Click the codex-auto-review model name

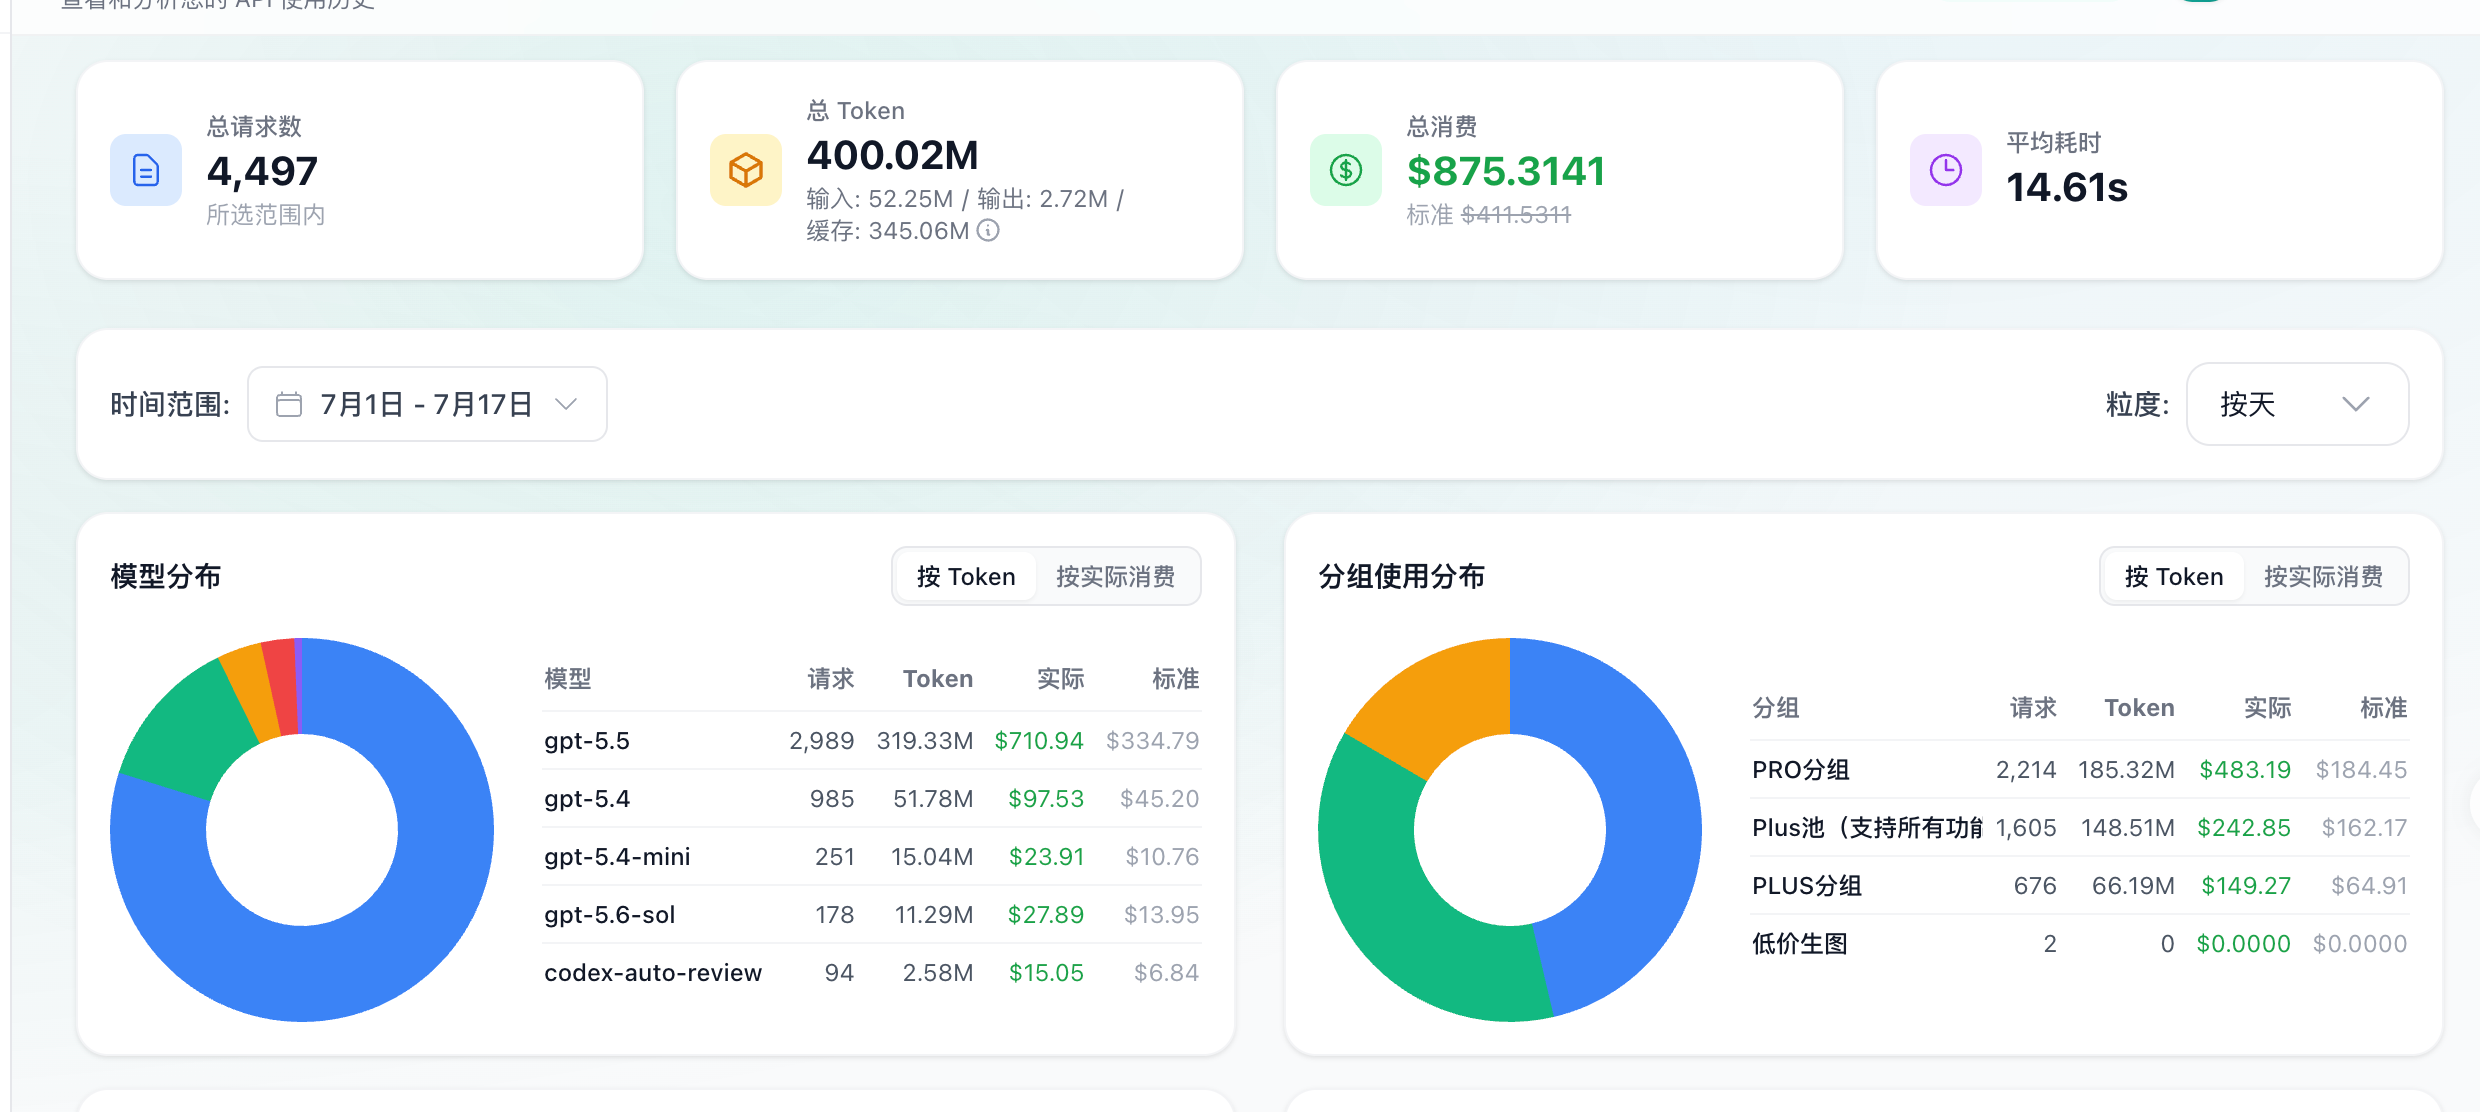[653, 973]
